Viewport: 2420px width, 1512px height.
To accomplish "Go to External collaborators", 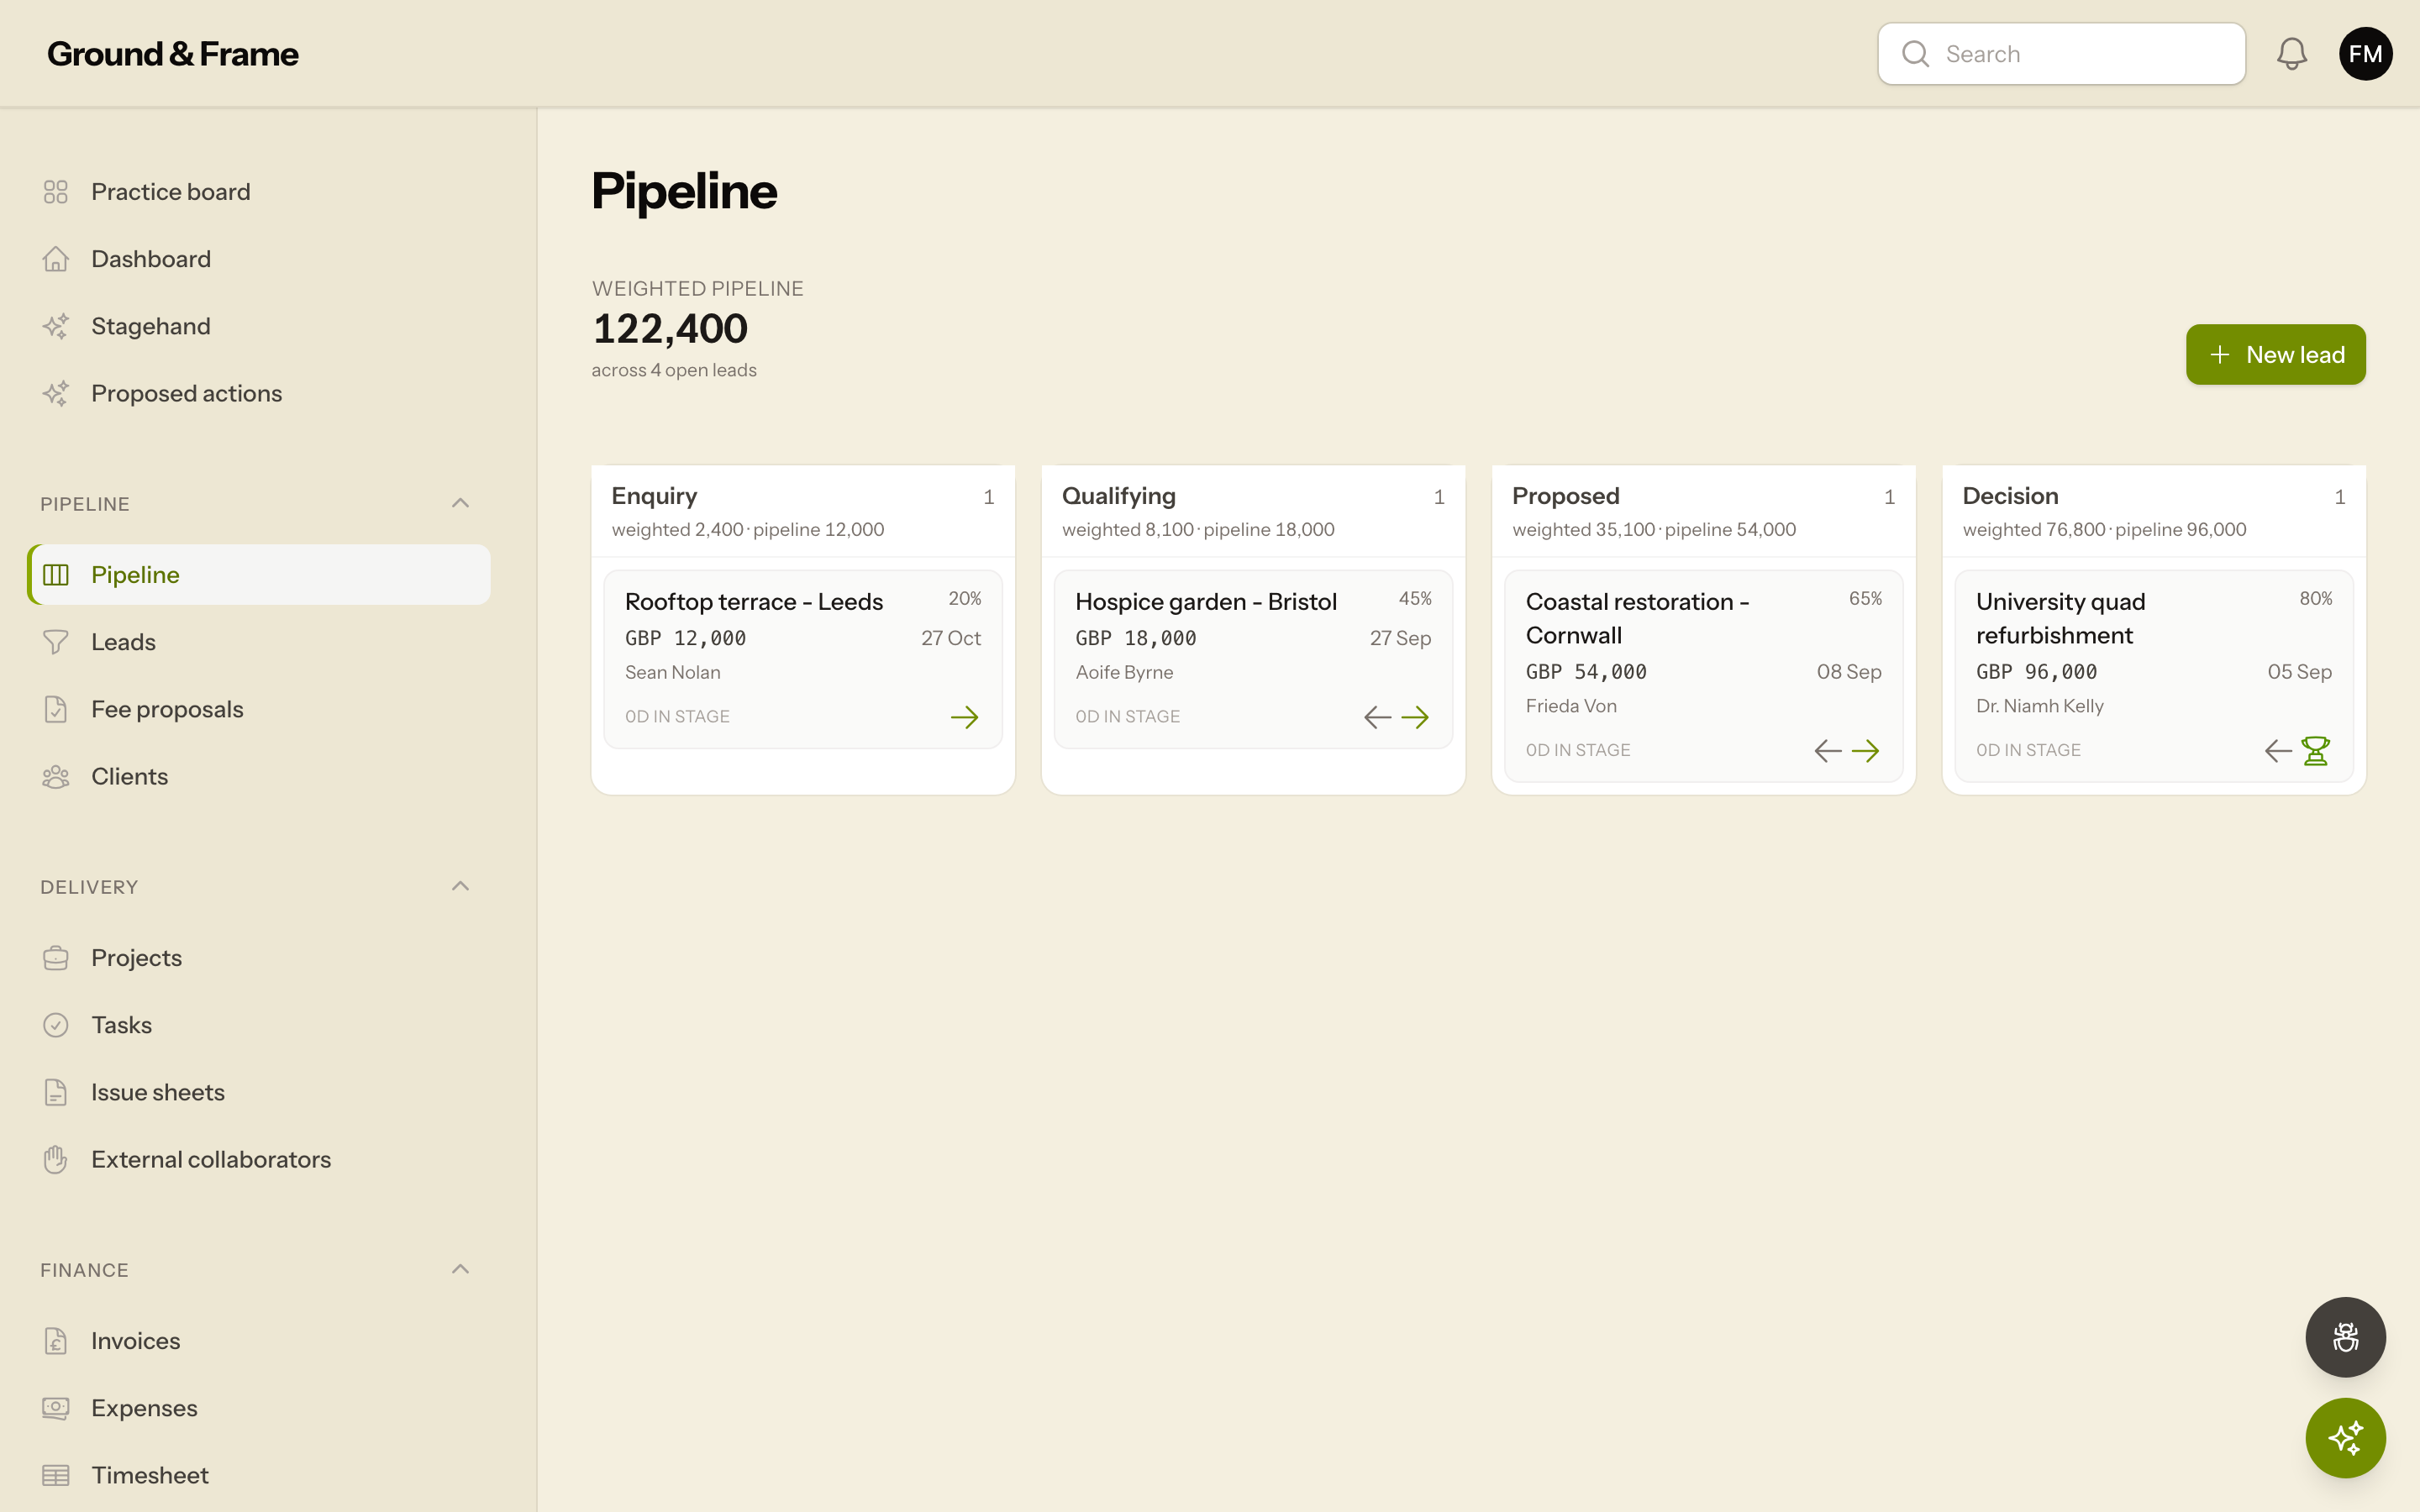I will [x=259, y=1159].
